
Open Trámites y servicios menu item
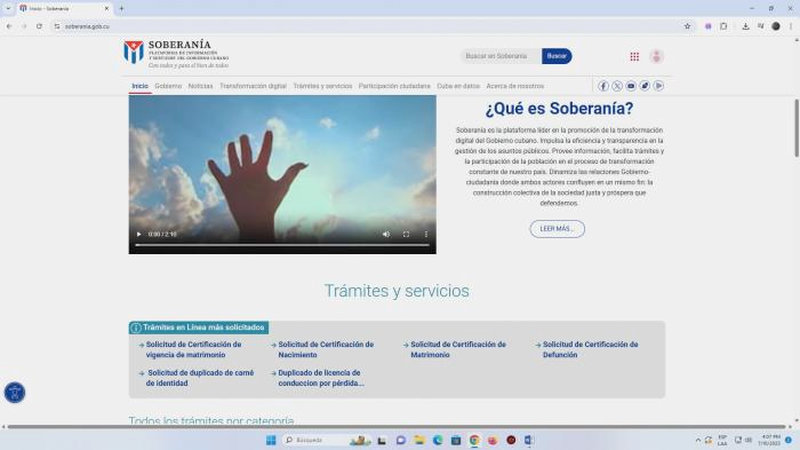[322, 86]
